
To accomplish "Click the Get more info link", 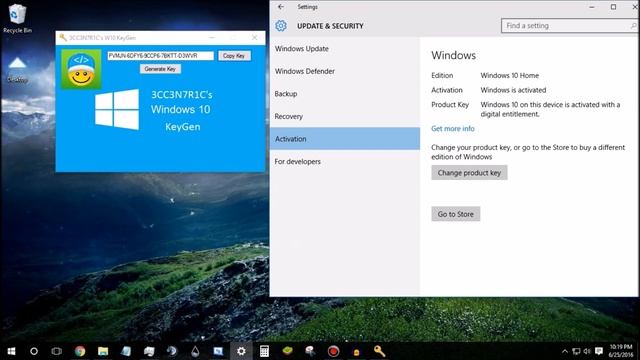I will click(453, 129).
